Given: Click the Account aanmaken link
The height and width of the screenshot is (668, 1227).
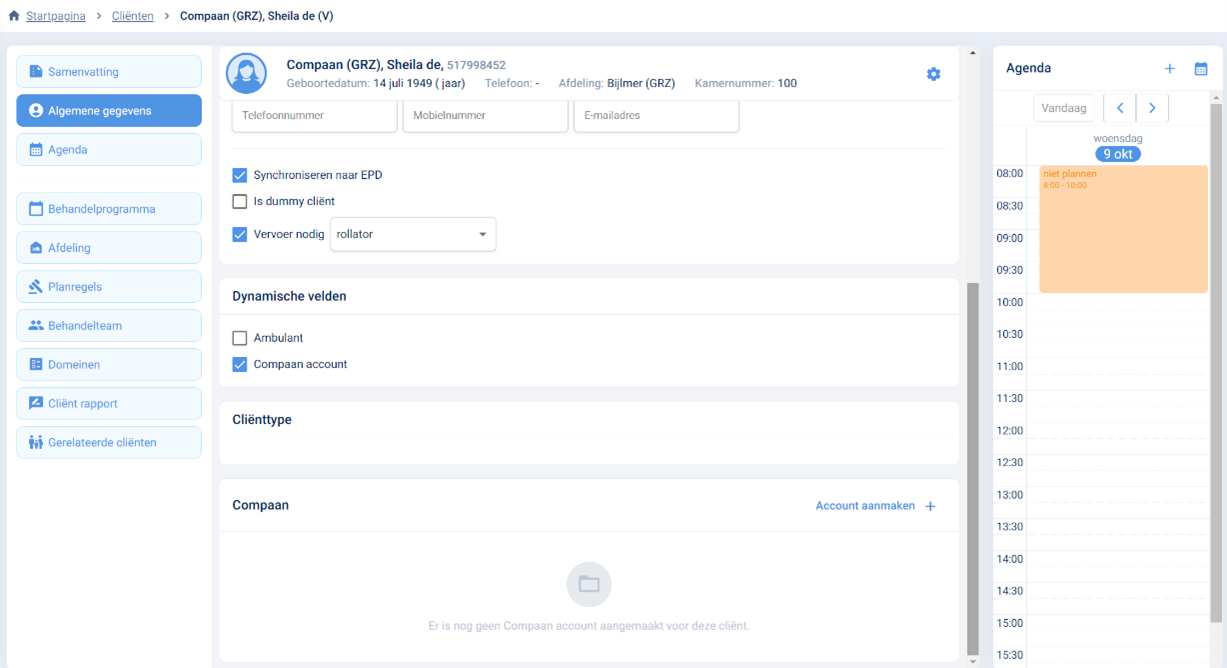Looking at the screenshot, I should 865,506.
